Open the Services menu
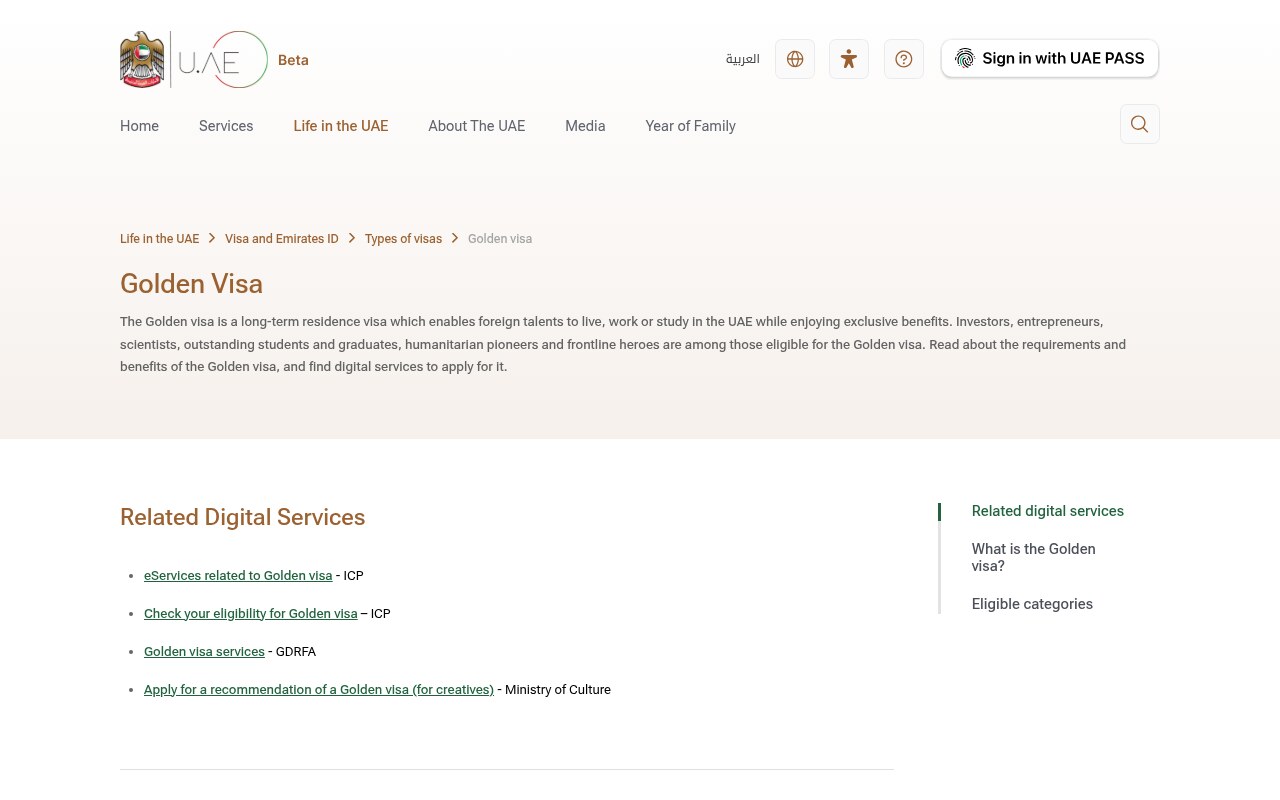 point(226,126)
